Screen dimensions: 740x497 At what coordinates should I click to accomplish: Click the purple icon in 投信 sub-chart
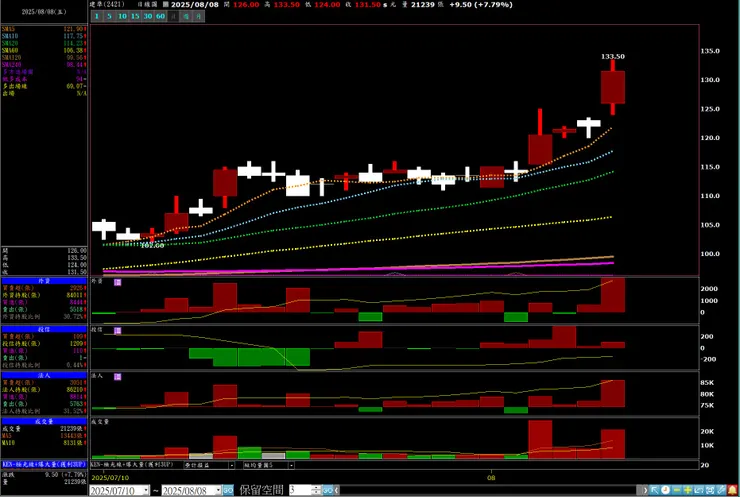pos(118,331)
